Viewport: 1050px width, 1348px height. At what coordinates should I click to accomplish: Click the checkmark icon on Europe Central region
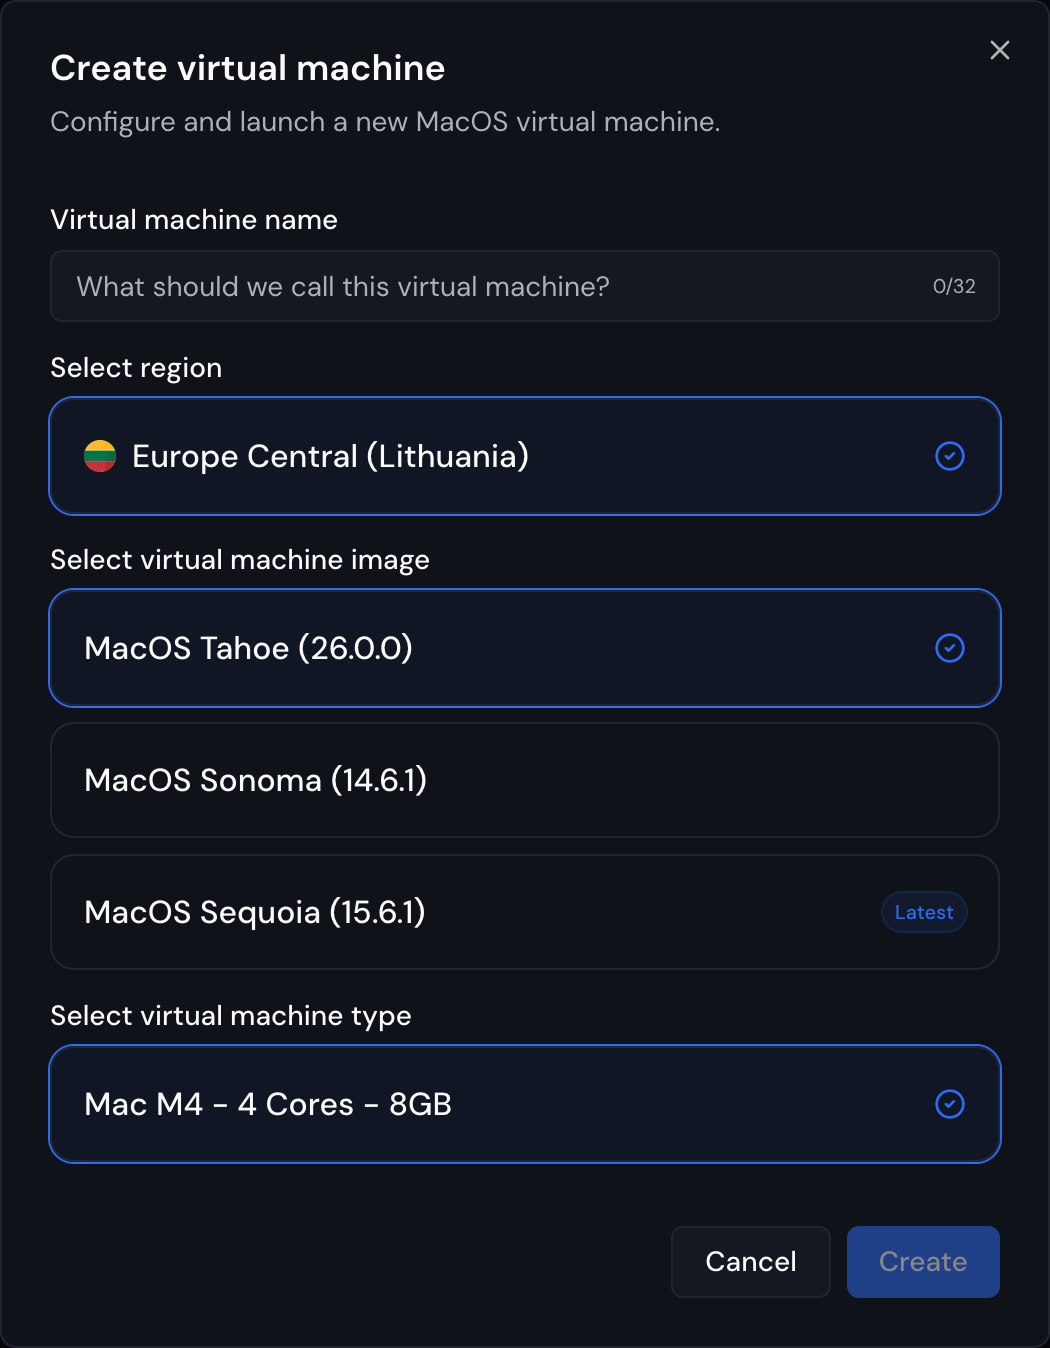click(x=949, y=457)
